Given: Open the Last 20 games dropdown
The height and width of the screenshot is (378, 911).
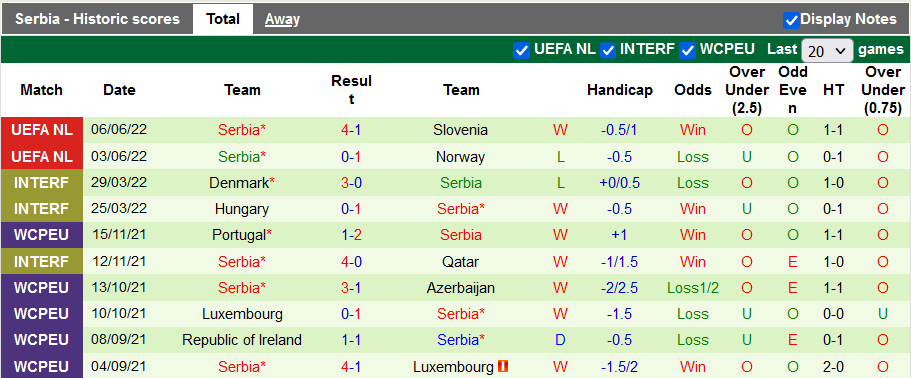Looking at the screenshot, I should coord(827,51).
